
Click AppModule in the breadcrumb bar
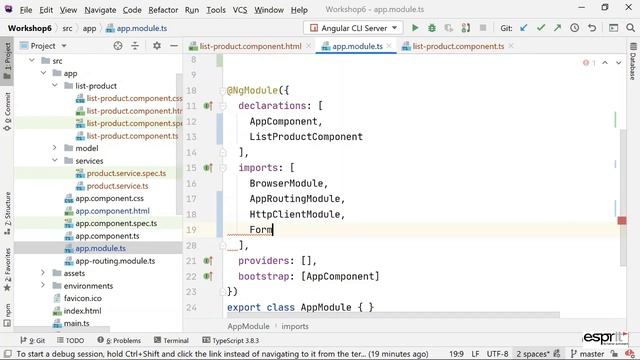click(248, 326)
